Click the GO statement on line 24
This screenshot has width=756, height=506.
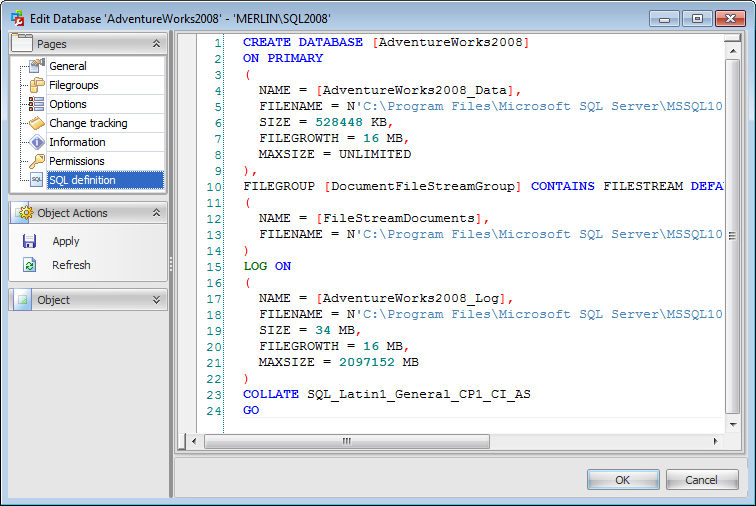pos(251,410)
